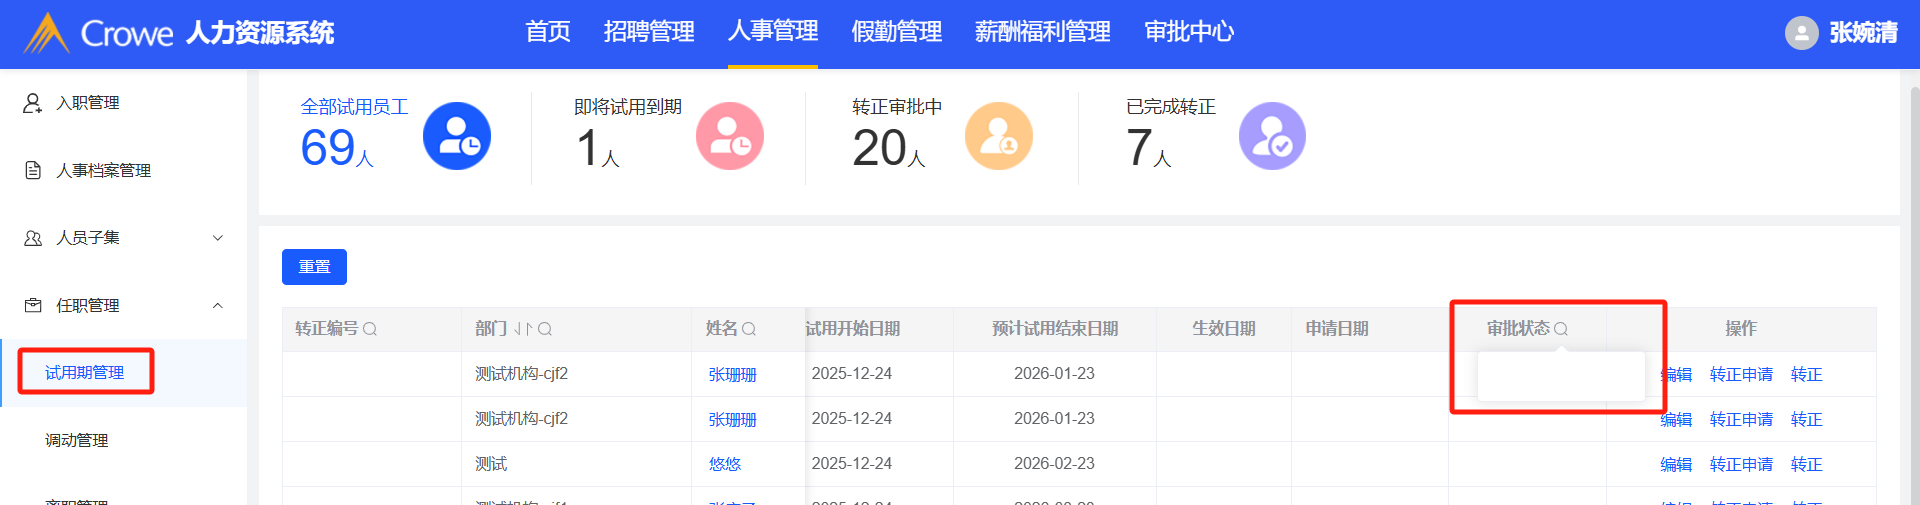Expand the 人员子集 submenu arrow
Image resolution: width=1920 pixels, height=505 pixels.
218,238
